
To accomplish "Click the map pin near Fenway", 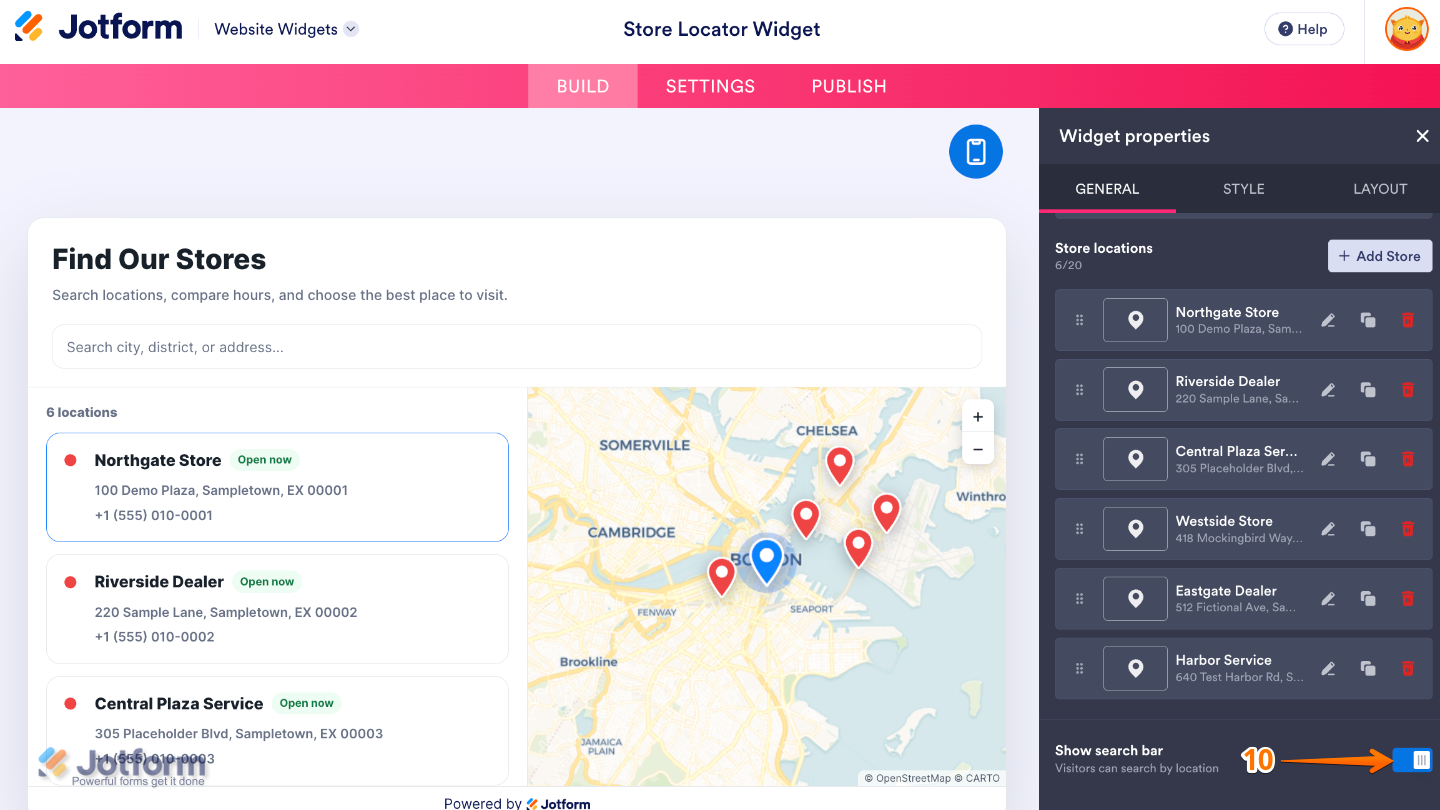I will (722, 577).
